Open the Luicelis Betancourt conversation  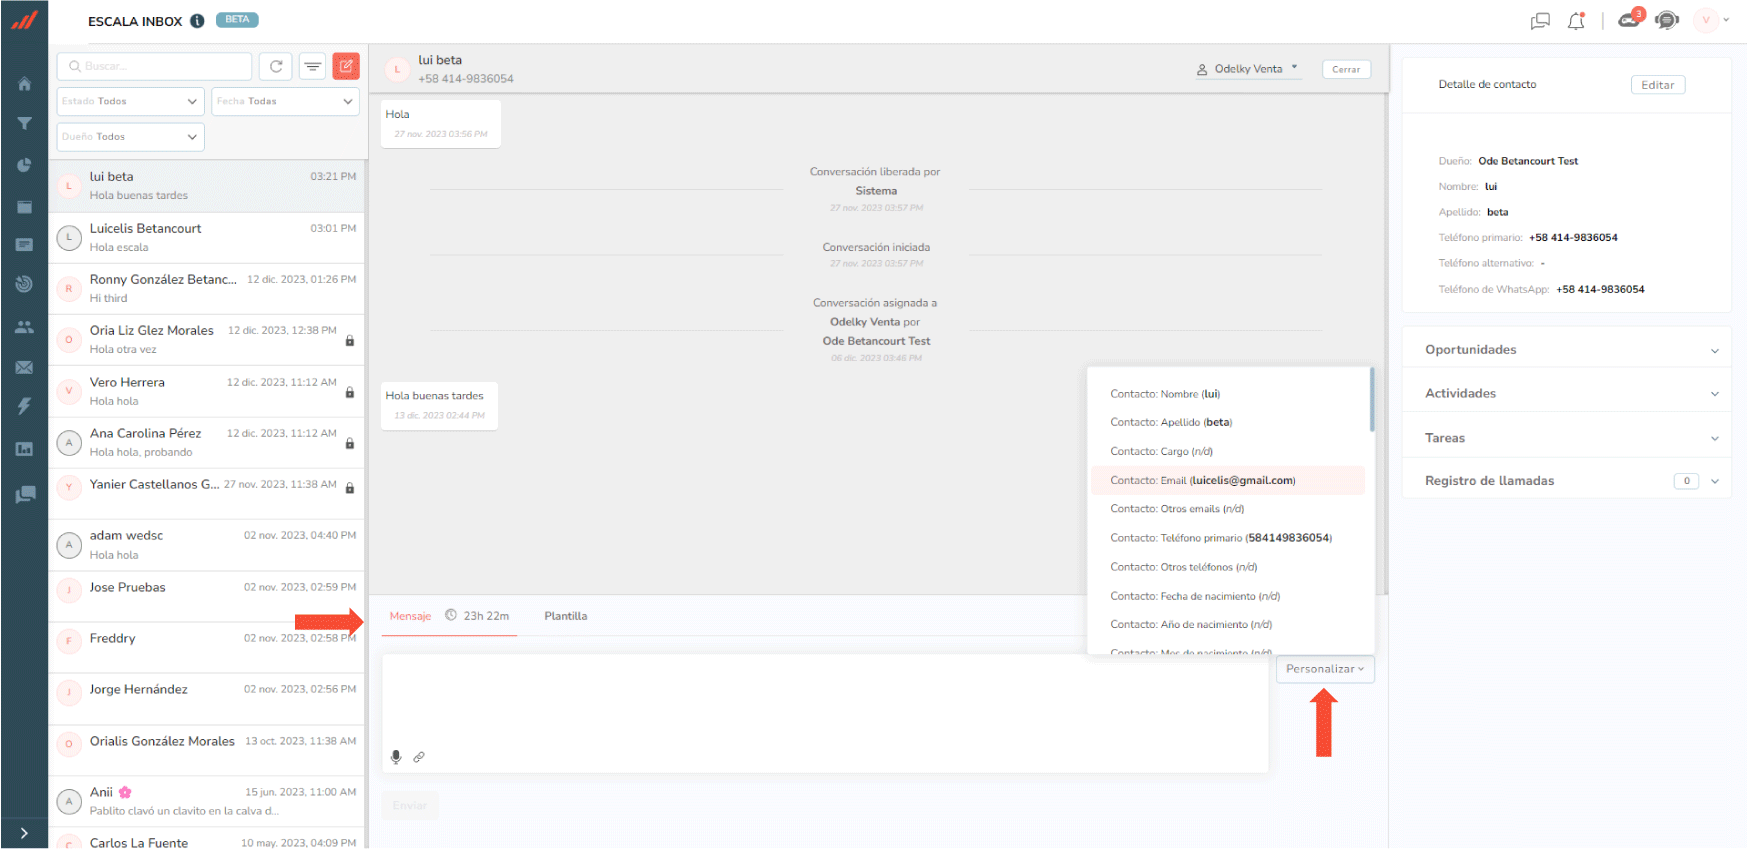(x=207, y=238)
